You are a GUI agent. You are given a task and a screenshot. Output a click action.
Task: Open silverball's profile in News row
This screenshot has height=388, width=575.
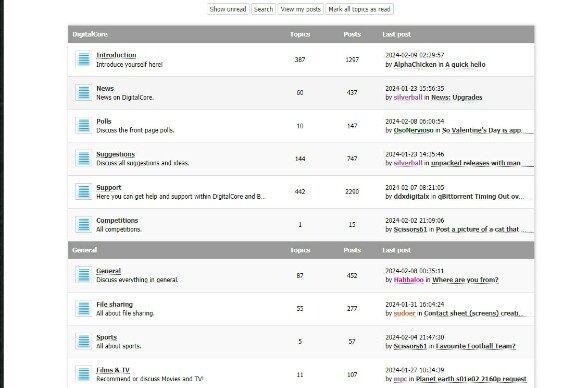(408, 98)
